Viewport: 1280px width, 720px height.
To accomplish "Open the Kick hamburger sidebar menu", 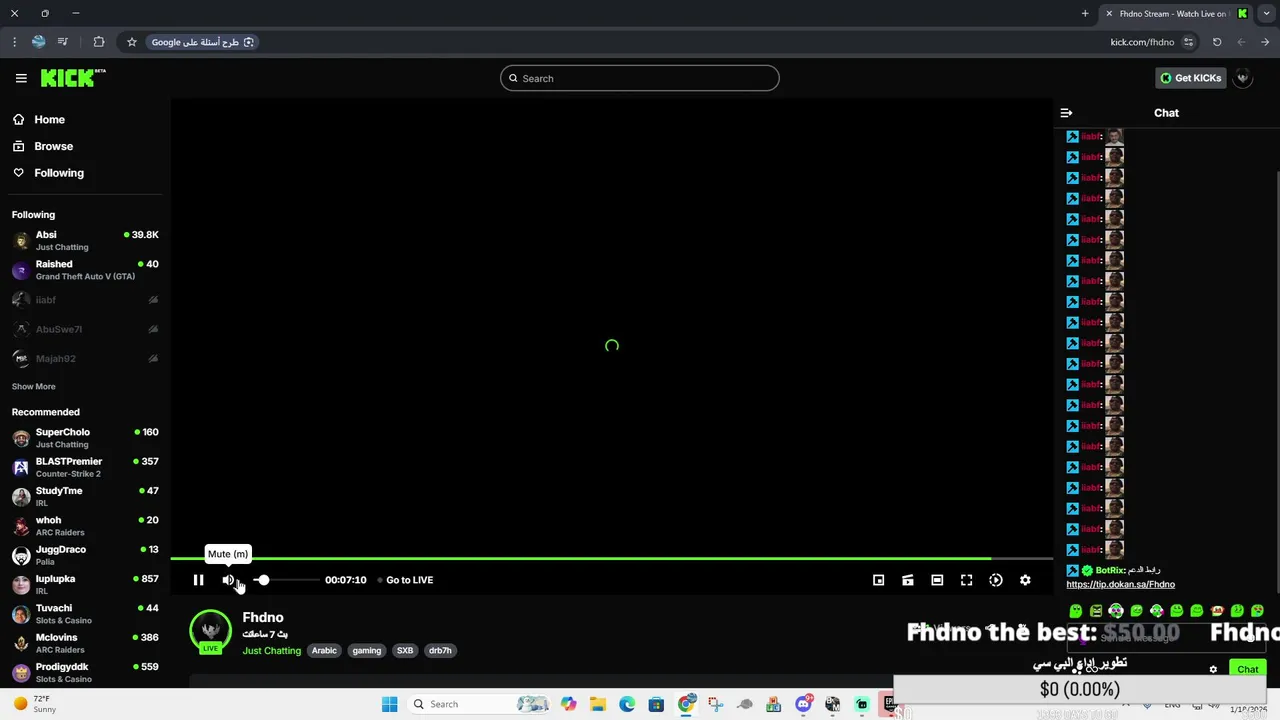I will pos(21,78).
